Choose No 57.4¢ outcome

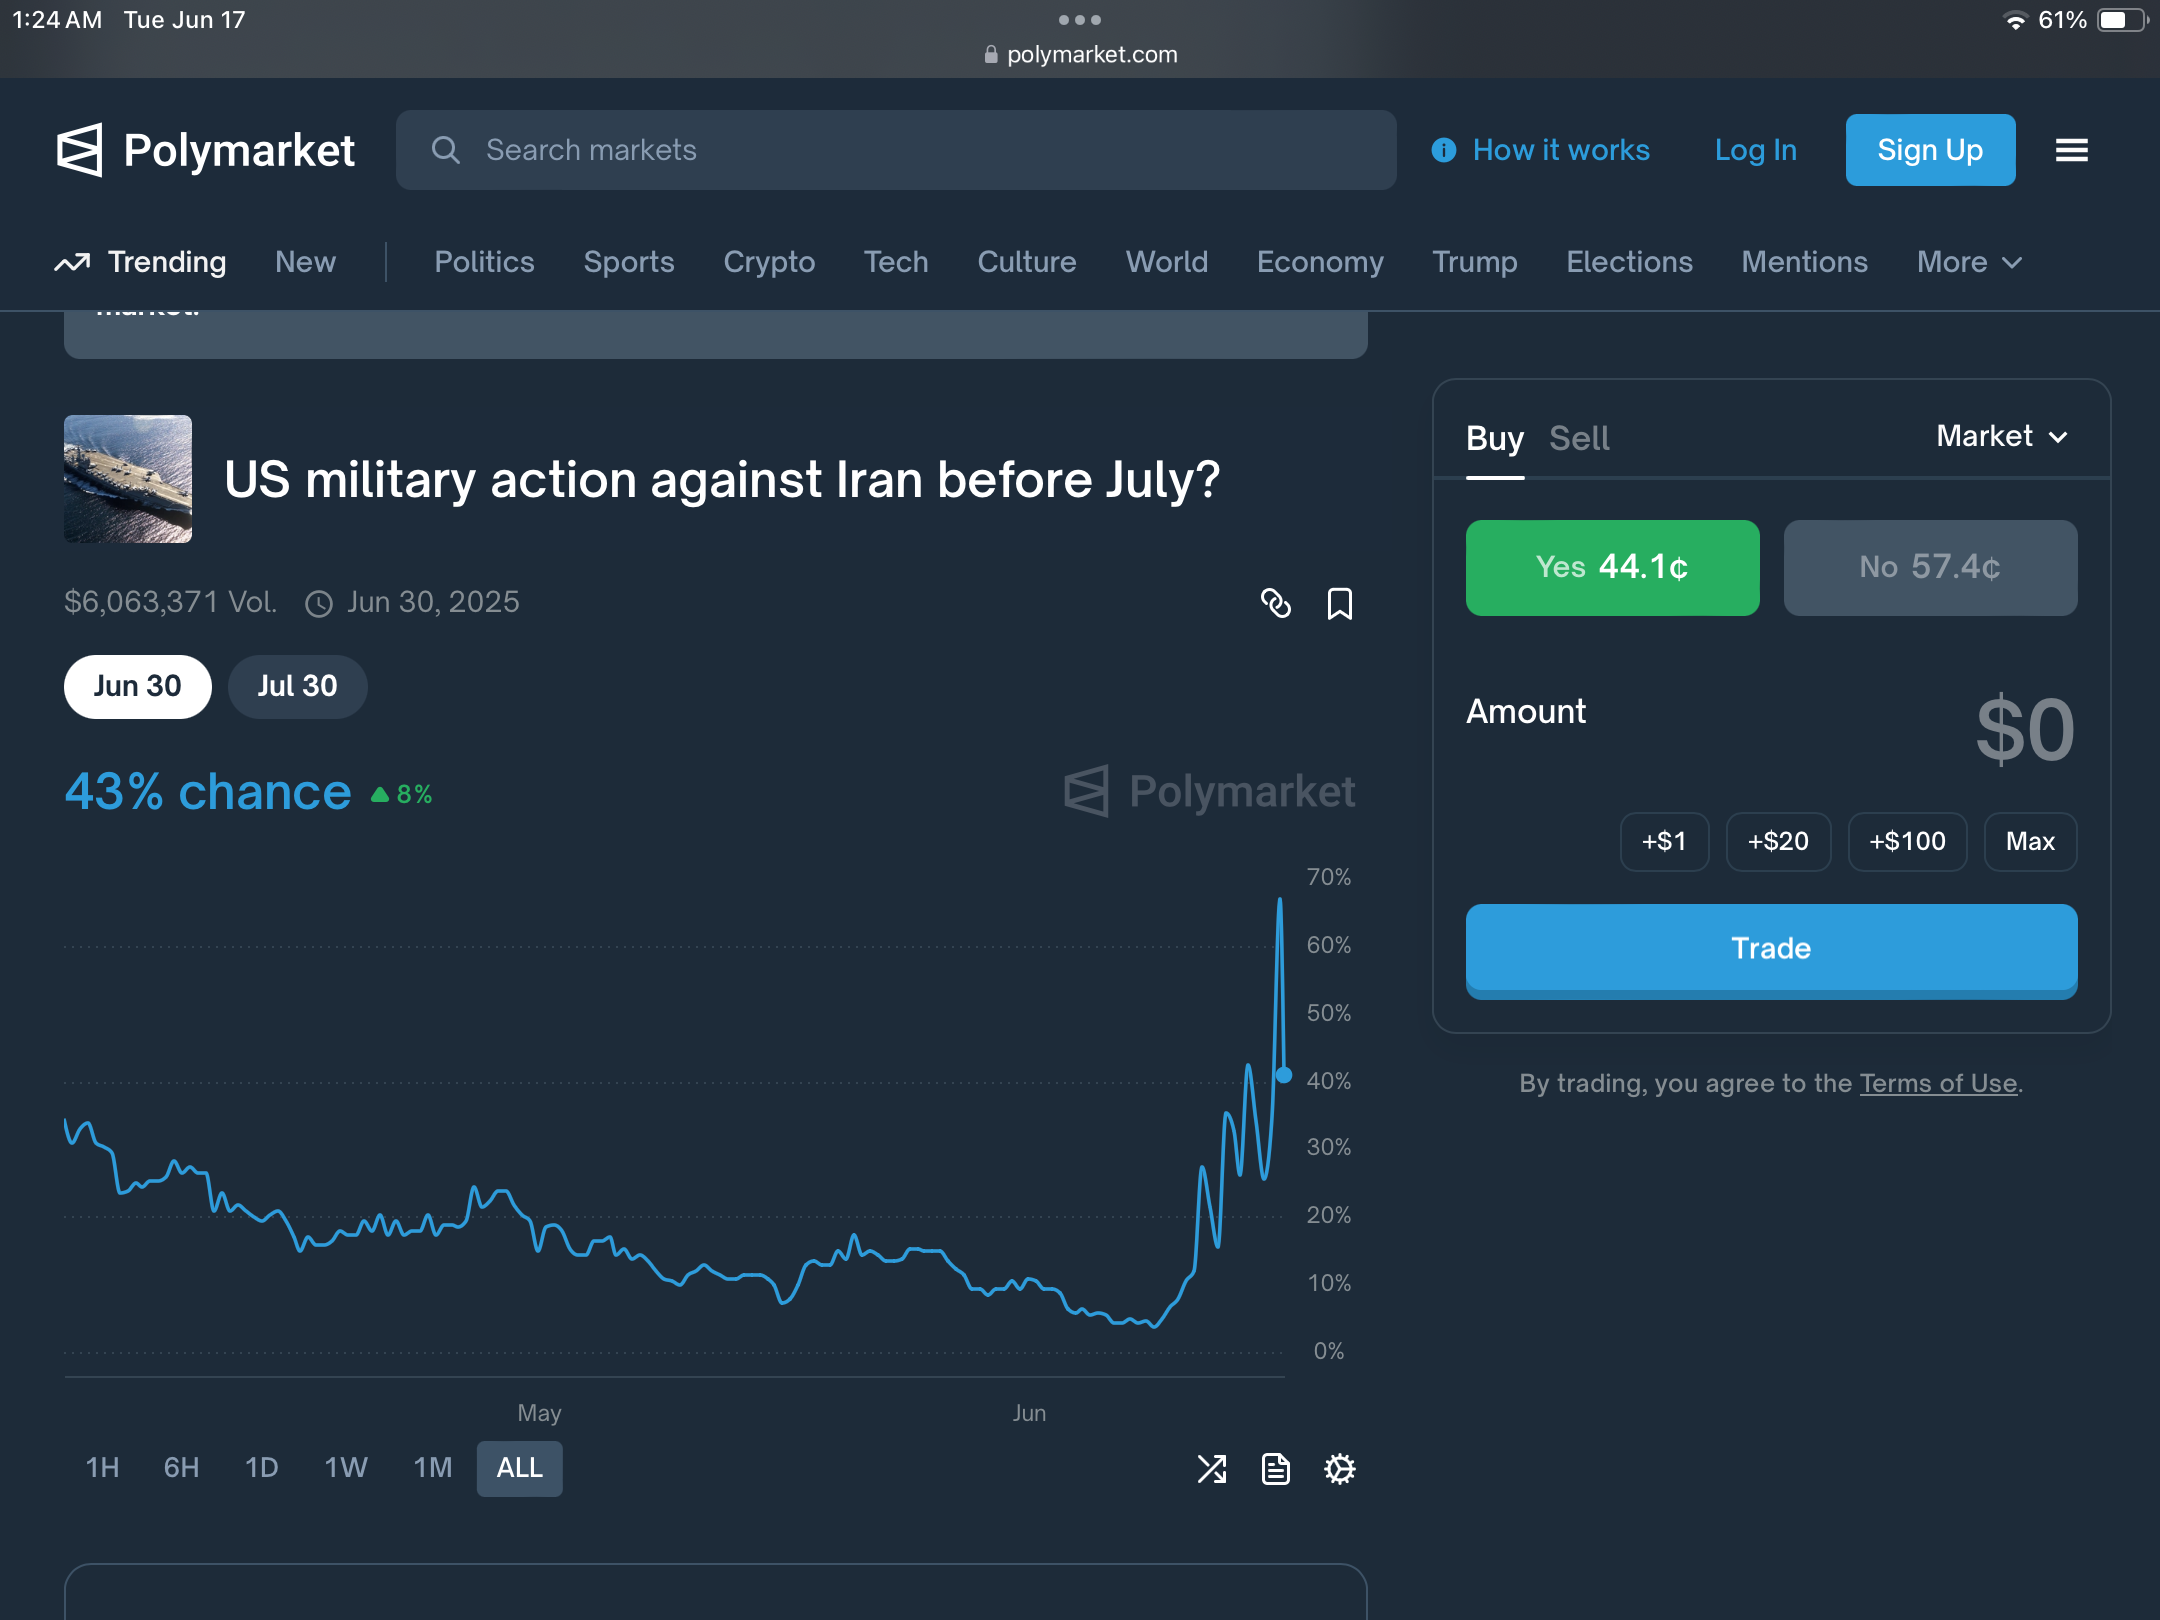tap(1931, 568)
